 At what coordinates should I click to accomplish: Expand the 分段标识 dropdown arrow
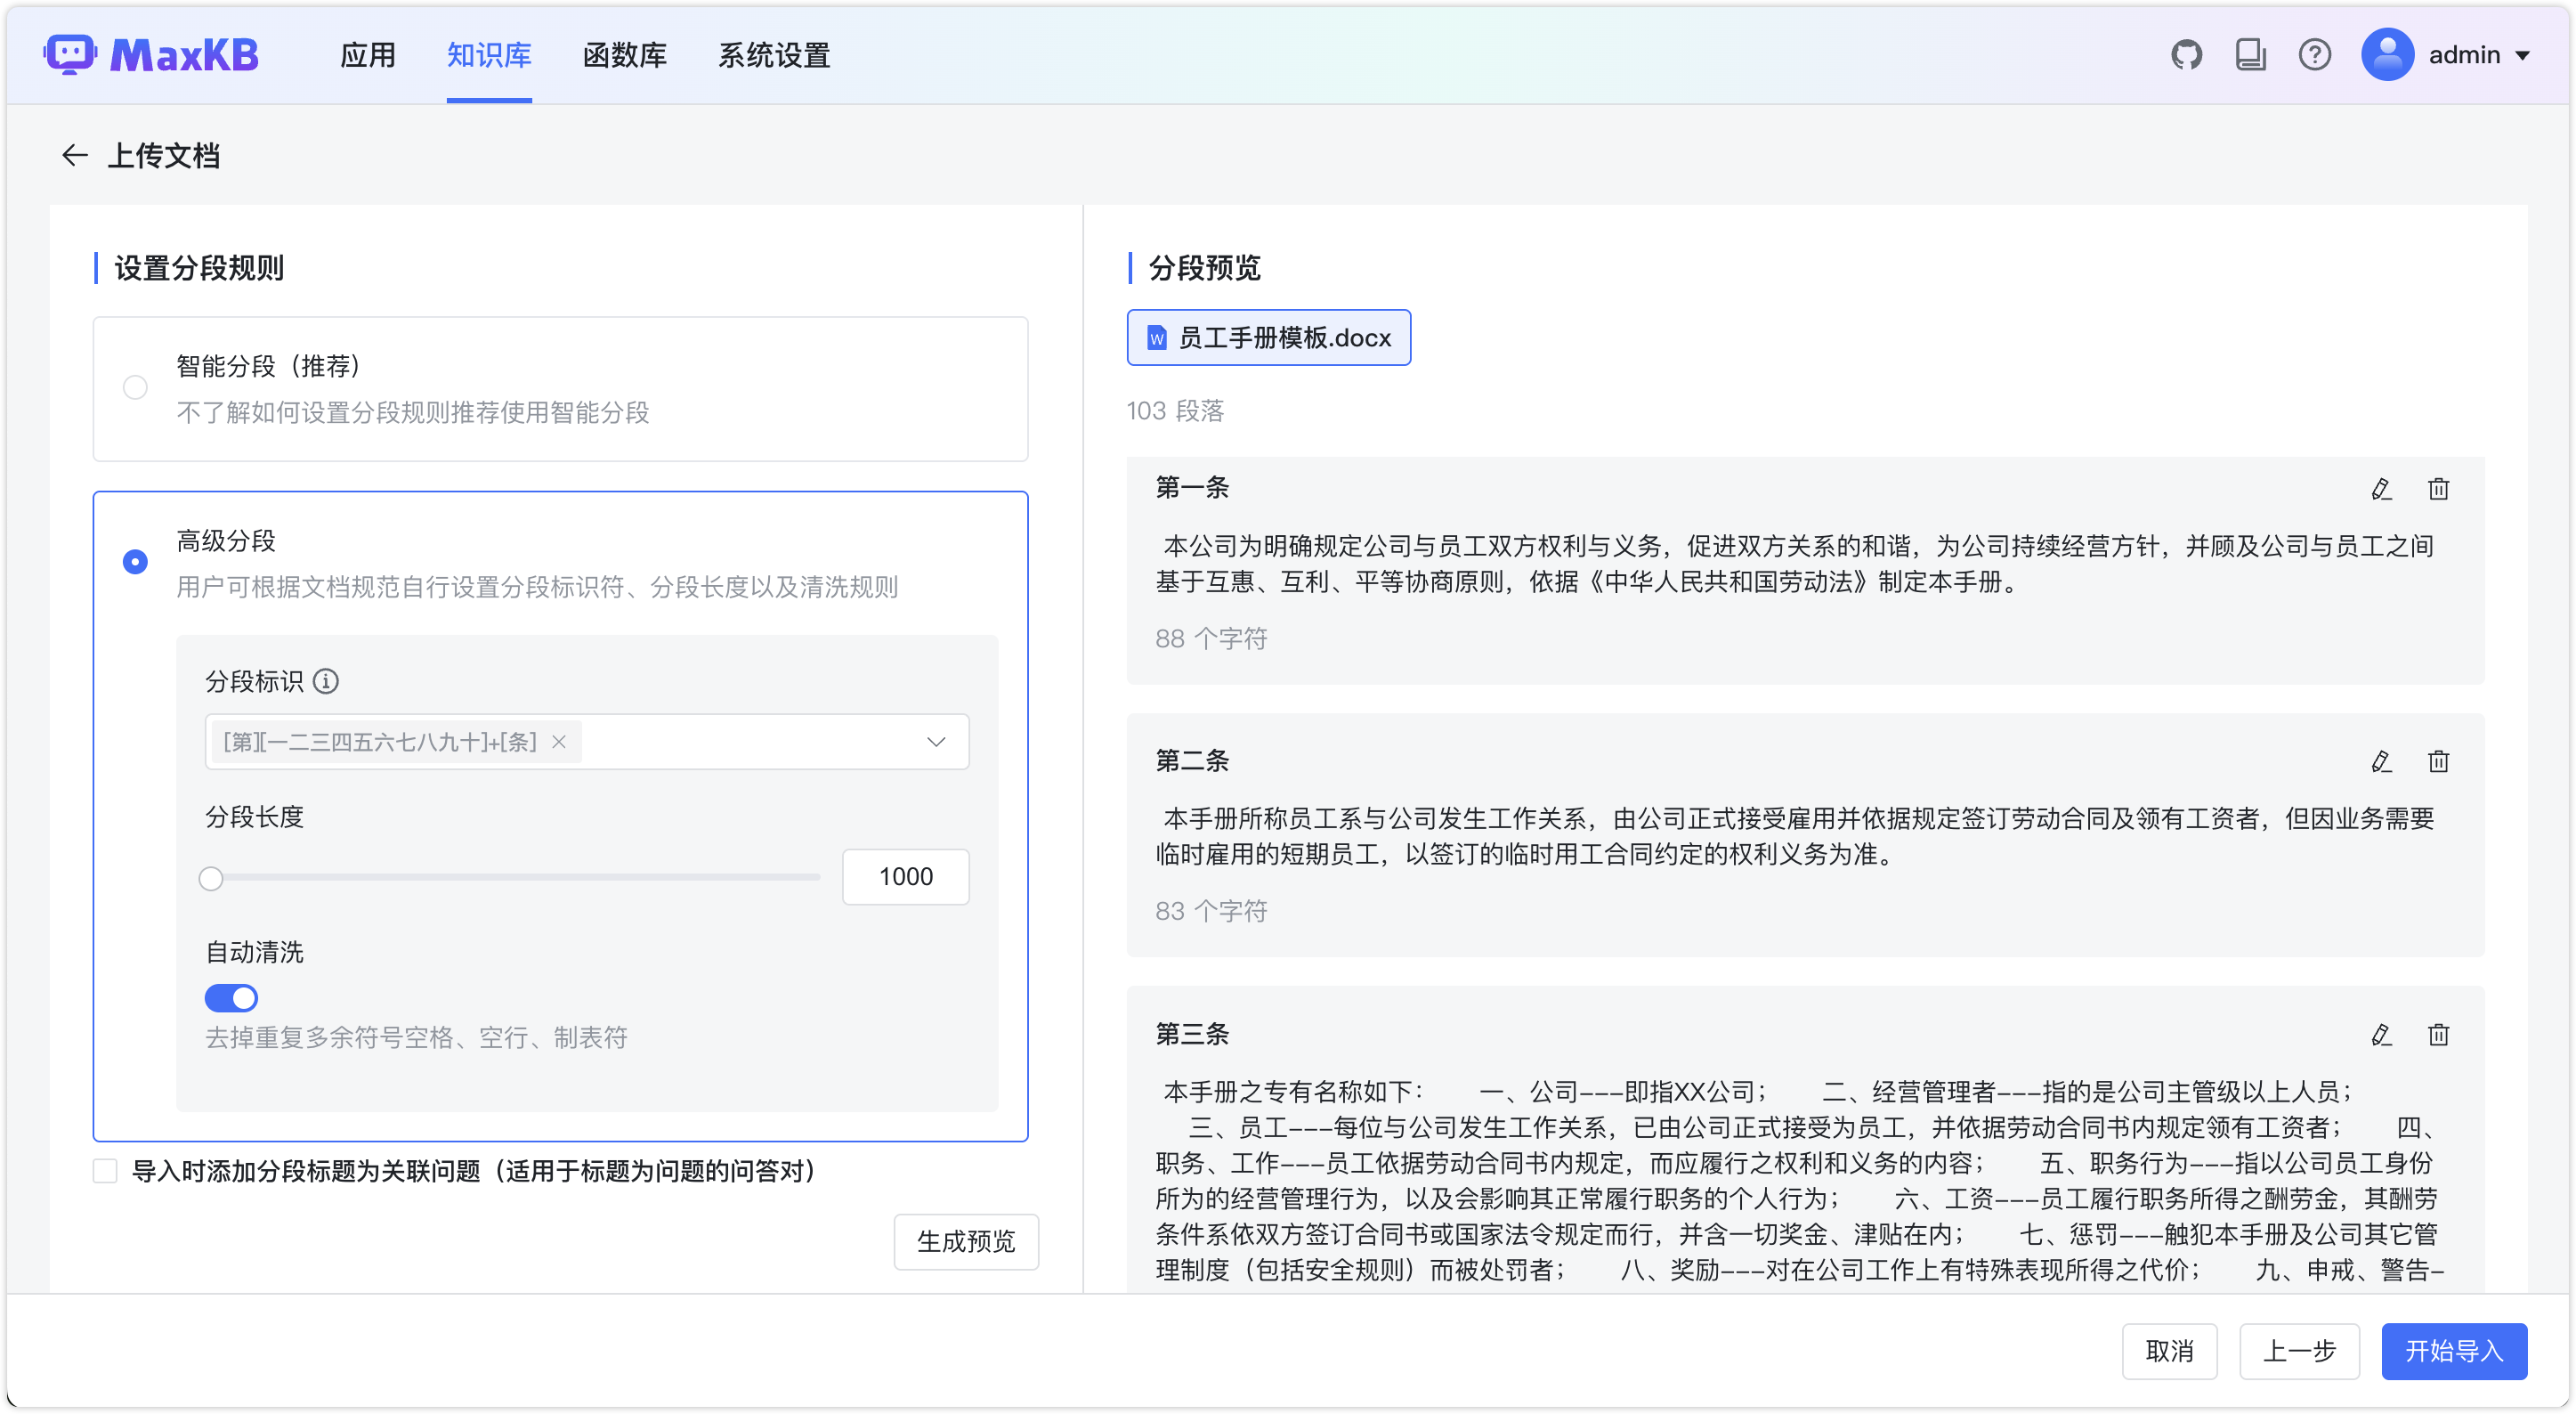[x=935, y=742]
